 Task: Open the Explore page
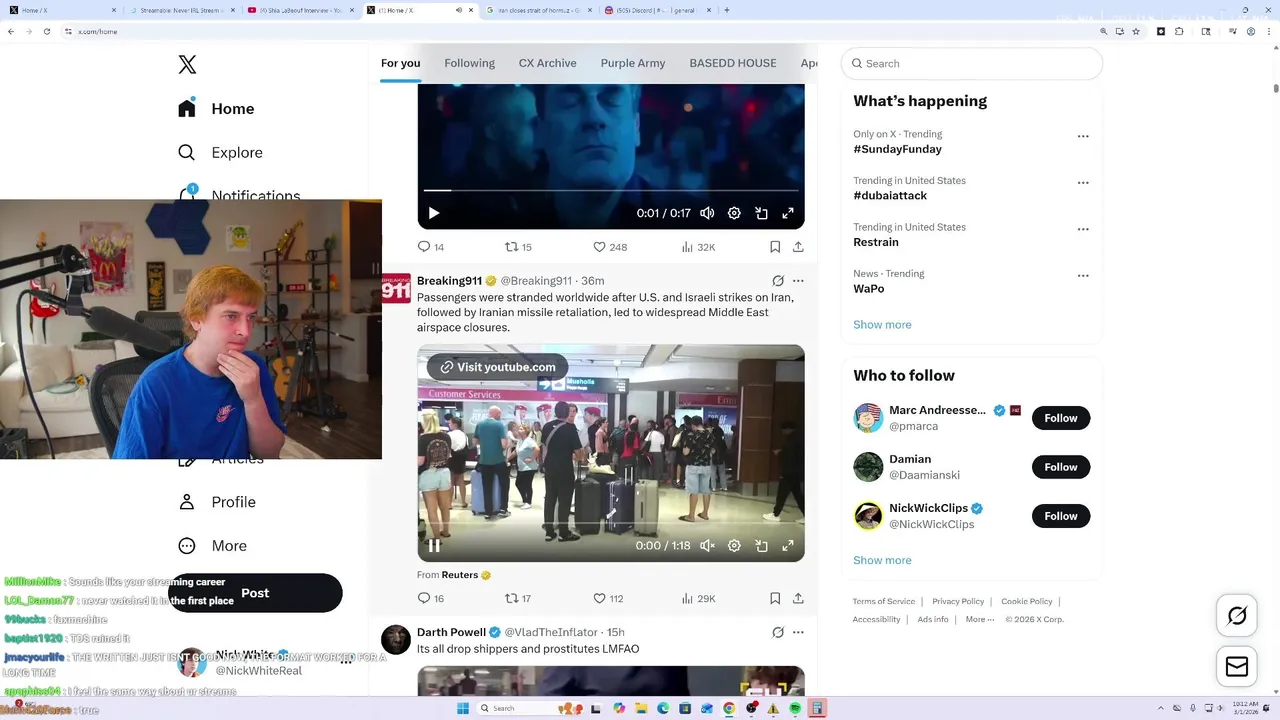(221, 153)
